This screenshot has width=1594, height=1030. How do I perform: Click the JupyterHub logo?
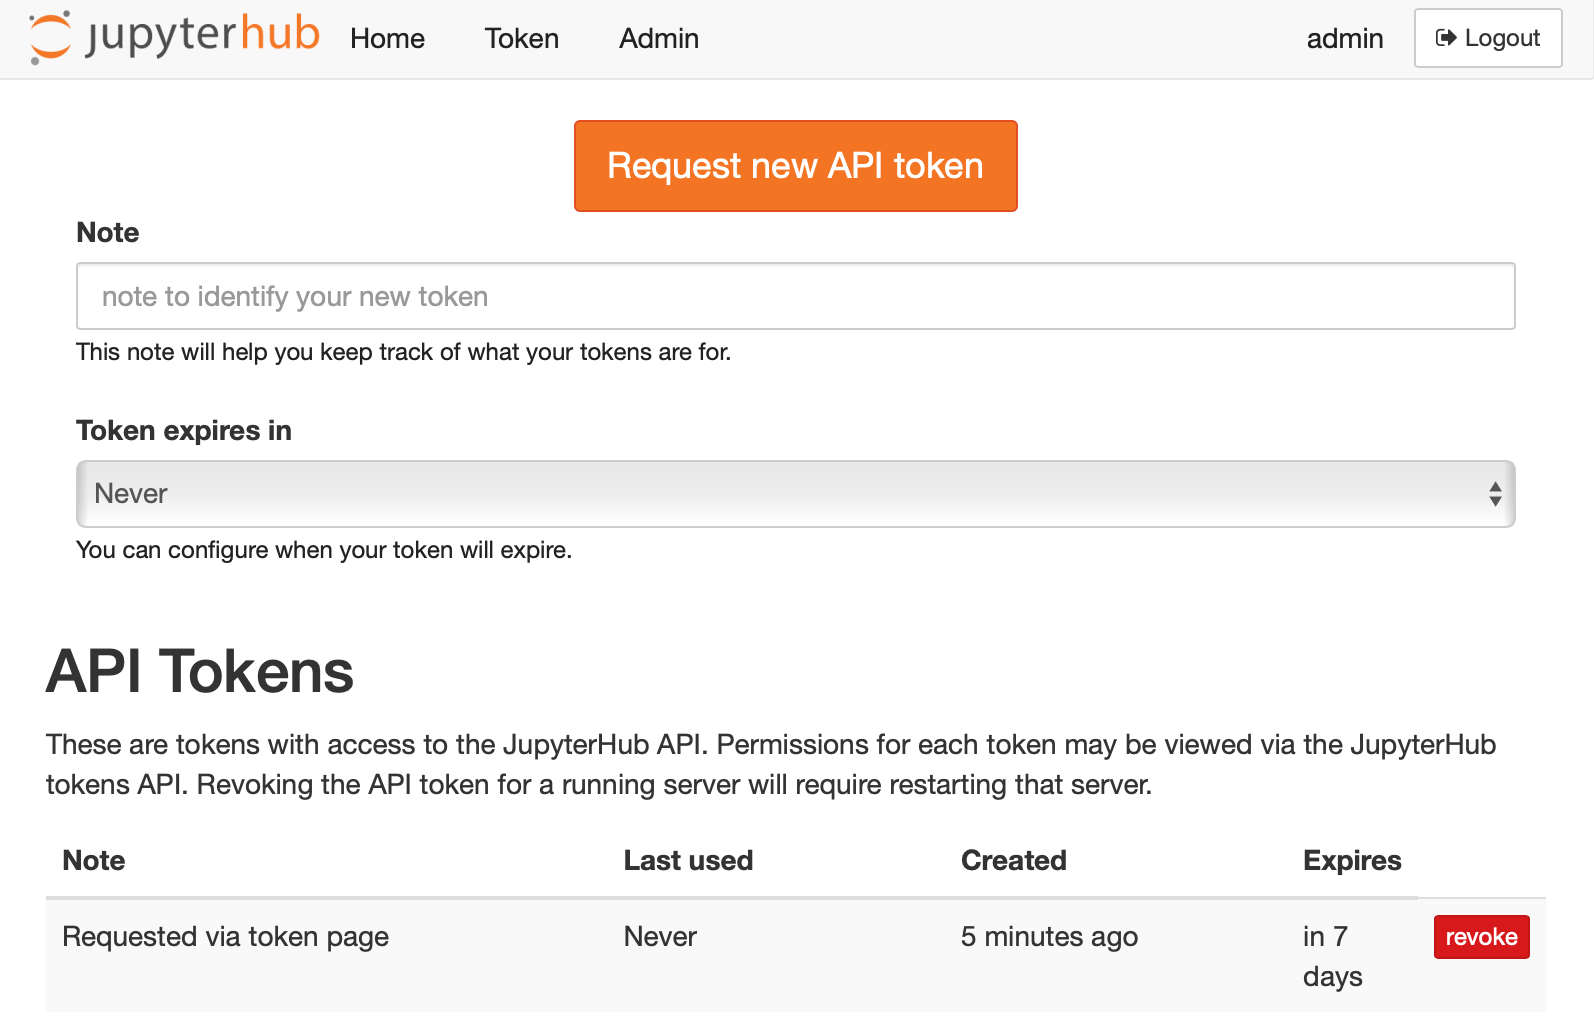pyautogui.click(x=174, y=37)
